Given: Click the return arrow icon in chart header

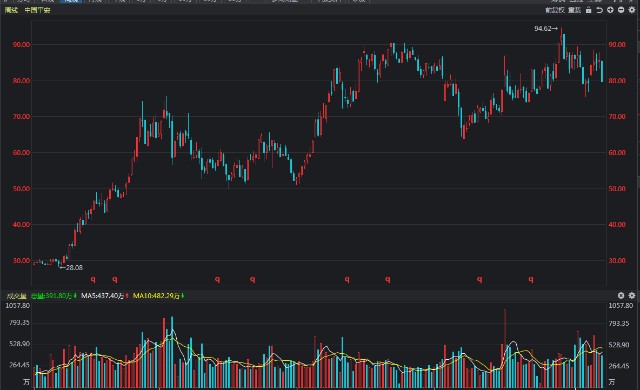Looking at the screenshot, I should point(599,10).
